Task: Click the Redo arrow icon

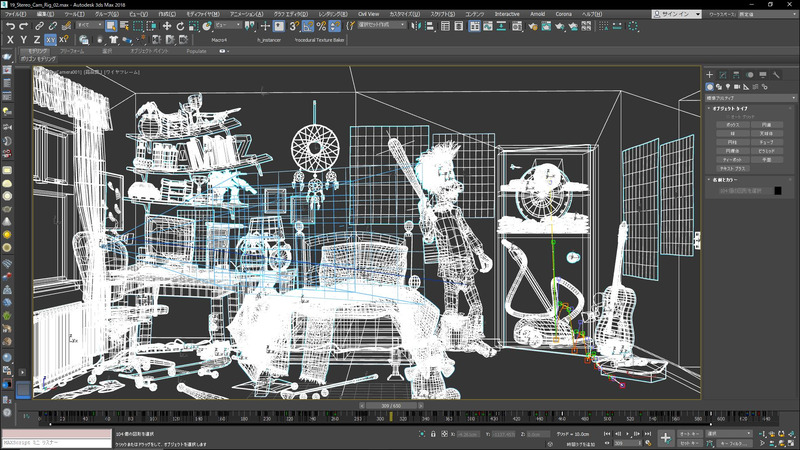Action: [25, 26]
